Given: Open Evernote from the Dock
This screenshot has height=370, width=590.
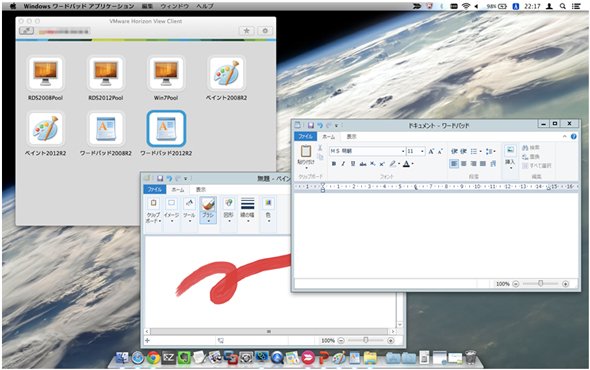Looking at the screenshot, I should 184,358.
